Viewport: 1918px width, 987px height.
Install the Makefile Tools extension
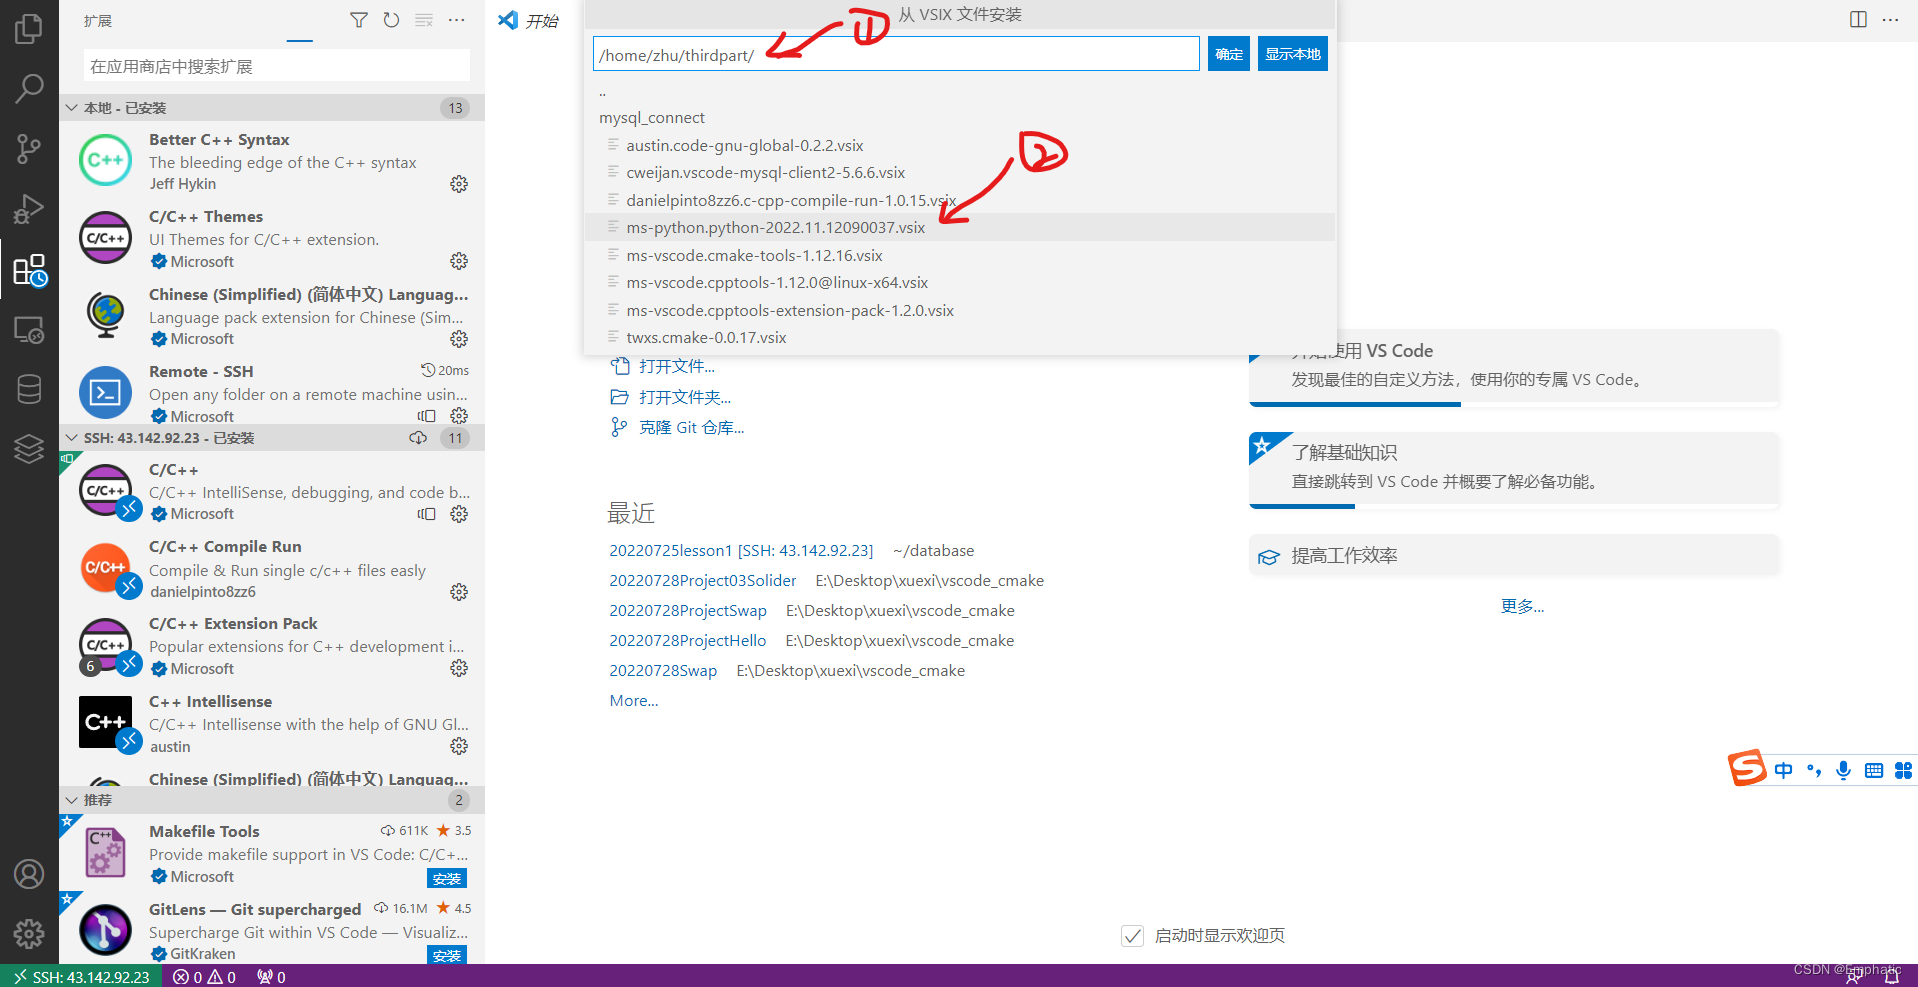pos(447,878)
